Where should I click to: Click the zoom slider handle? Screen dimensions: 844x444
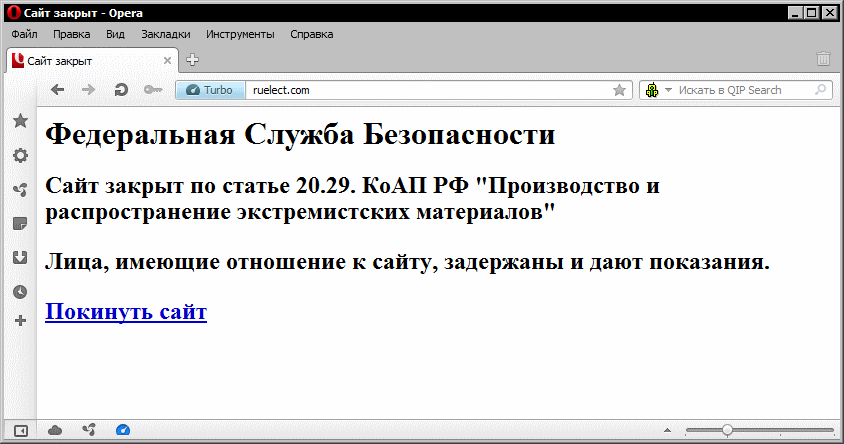(x=727, y=430)
